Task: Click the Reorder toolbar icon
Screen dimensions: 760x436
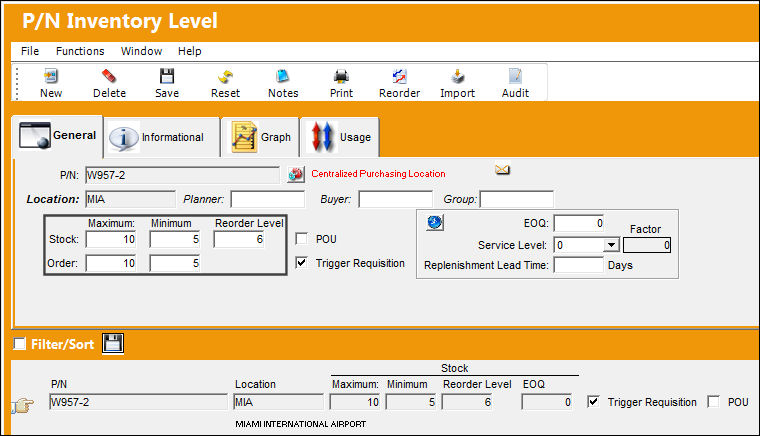Action: (x=399, y=76)
